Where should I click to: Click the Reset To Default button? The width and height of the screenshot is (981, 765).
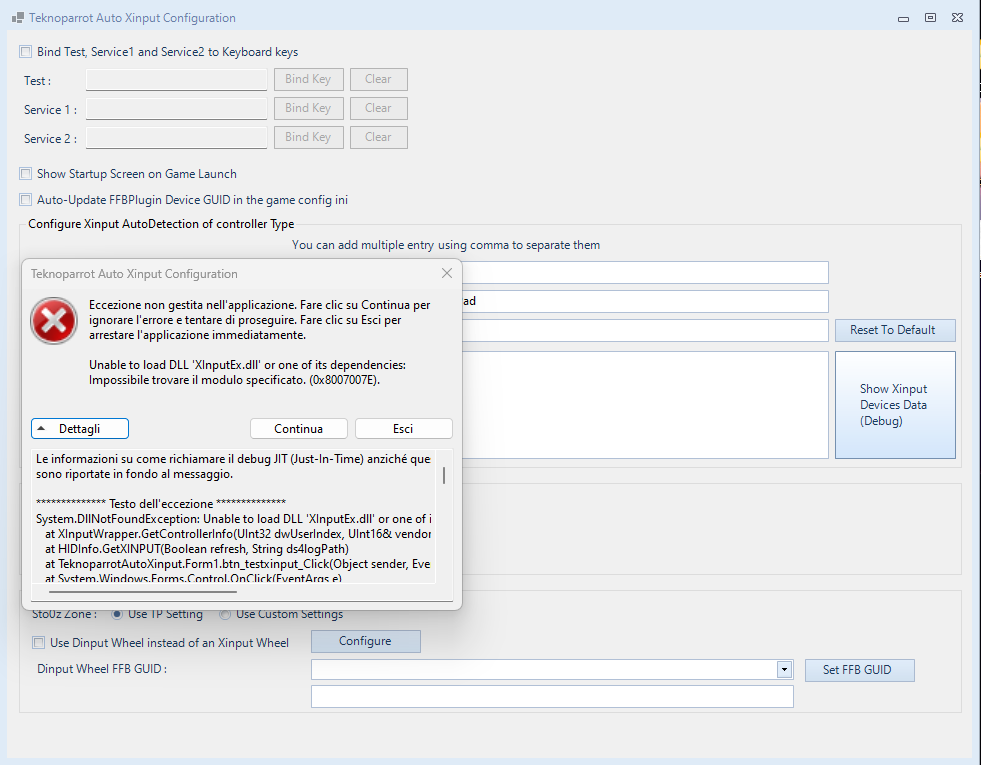pyautogui.click(x=895, y=330)
